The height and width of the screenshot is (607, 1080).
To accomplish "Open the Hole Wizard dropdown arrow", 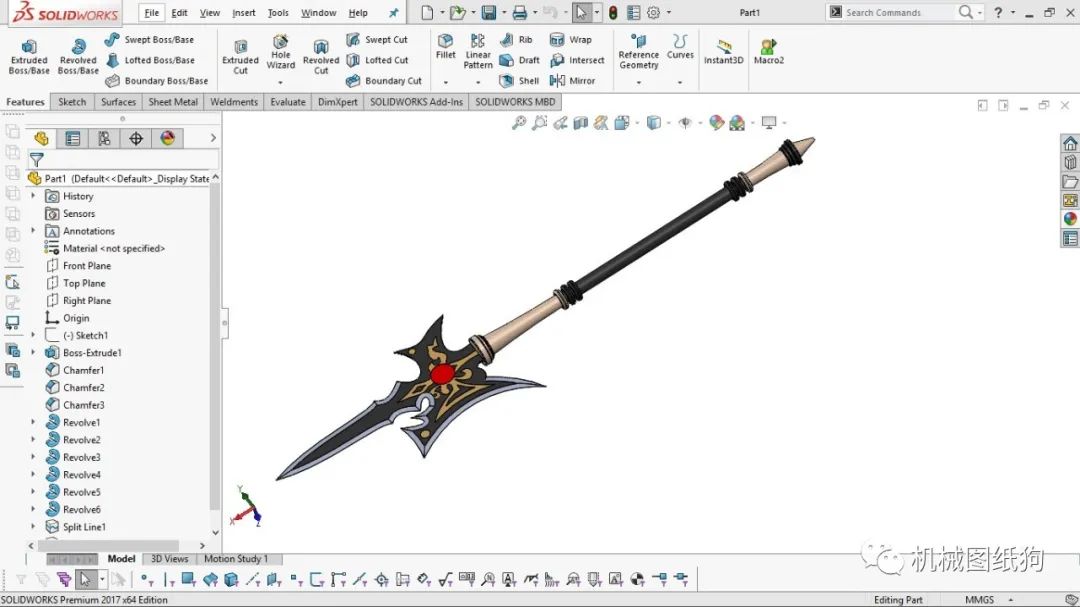I will (x=280, y=83).
